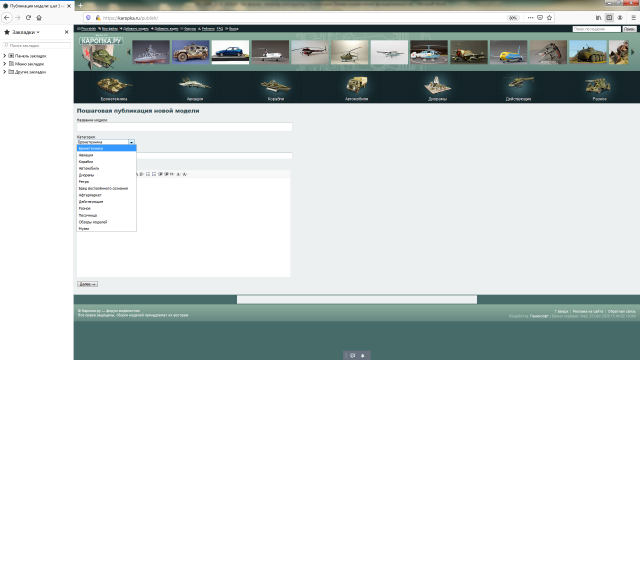
Task: Click the model name input field
Action: point(184,127)
